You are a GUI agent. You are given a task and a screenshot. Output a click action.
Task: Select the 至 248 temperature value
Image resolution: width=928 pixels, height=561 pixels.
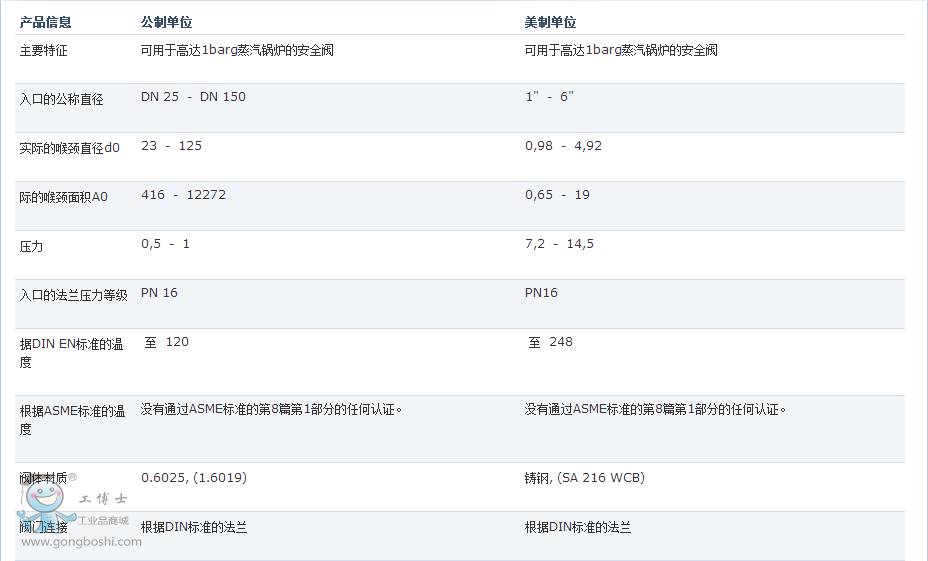point(550,342)
